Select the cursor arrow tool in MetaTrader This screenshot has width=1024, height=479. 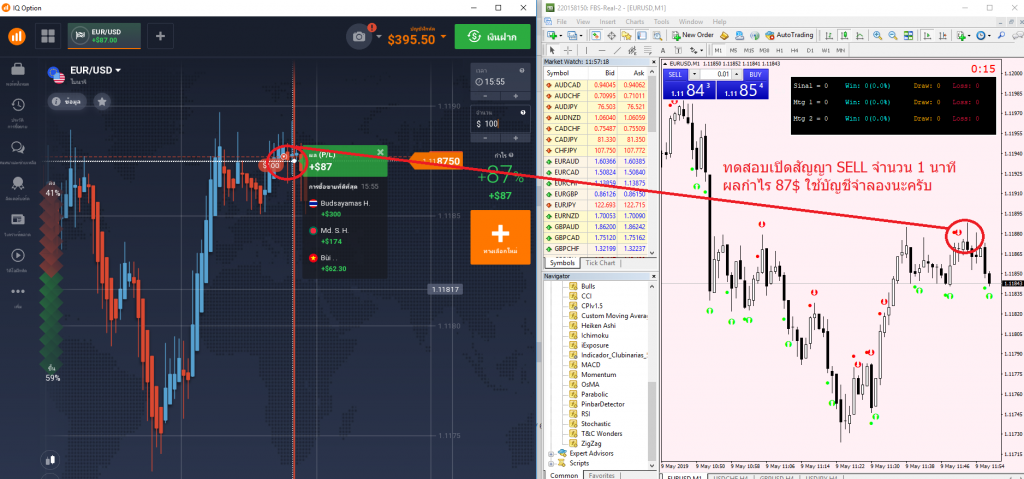point(552,50)
